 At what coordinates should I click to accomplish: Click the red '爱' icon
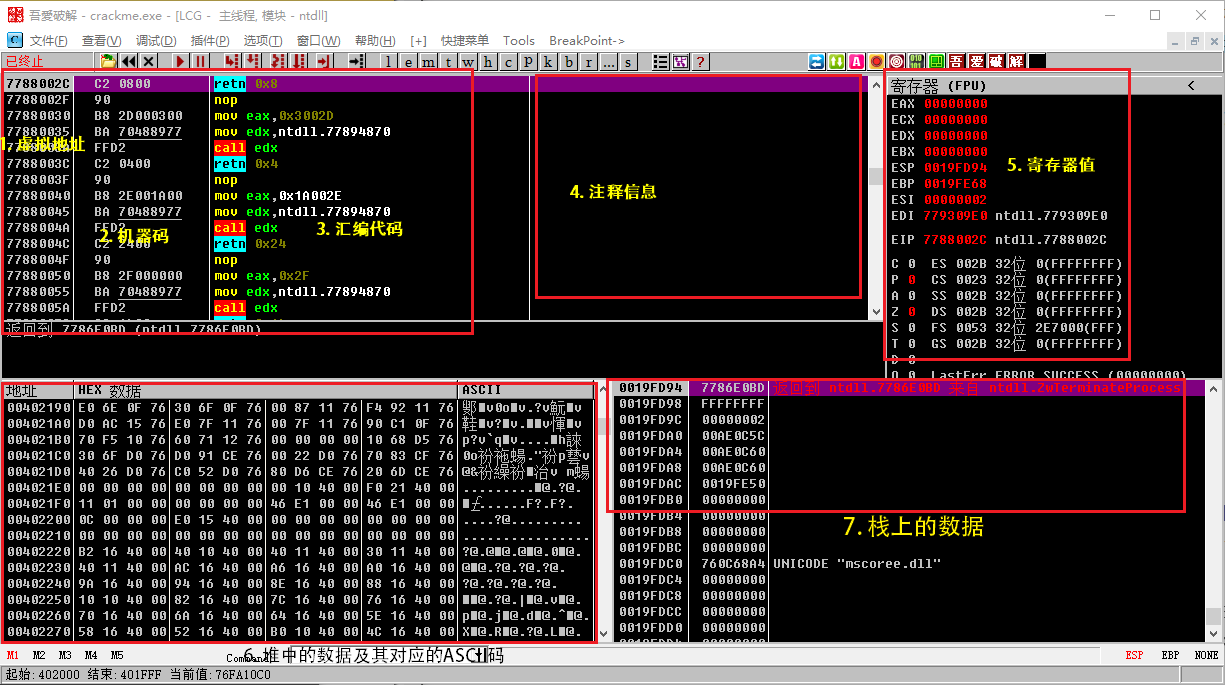click(x=976, y=62)
